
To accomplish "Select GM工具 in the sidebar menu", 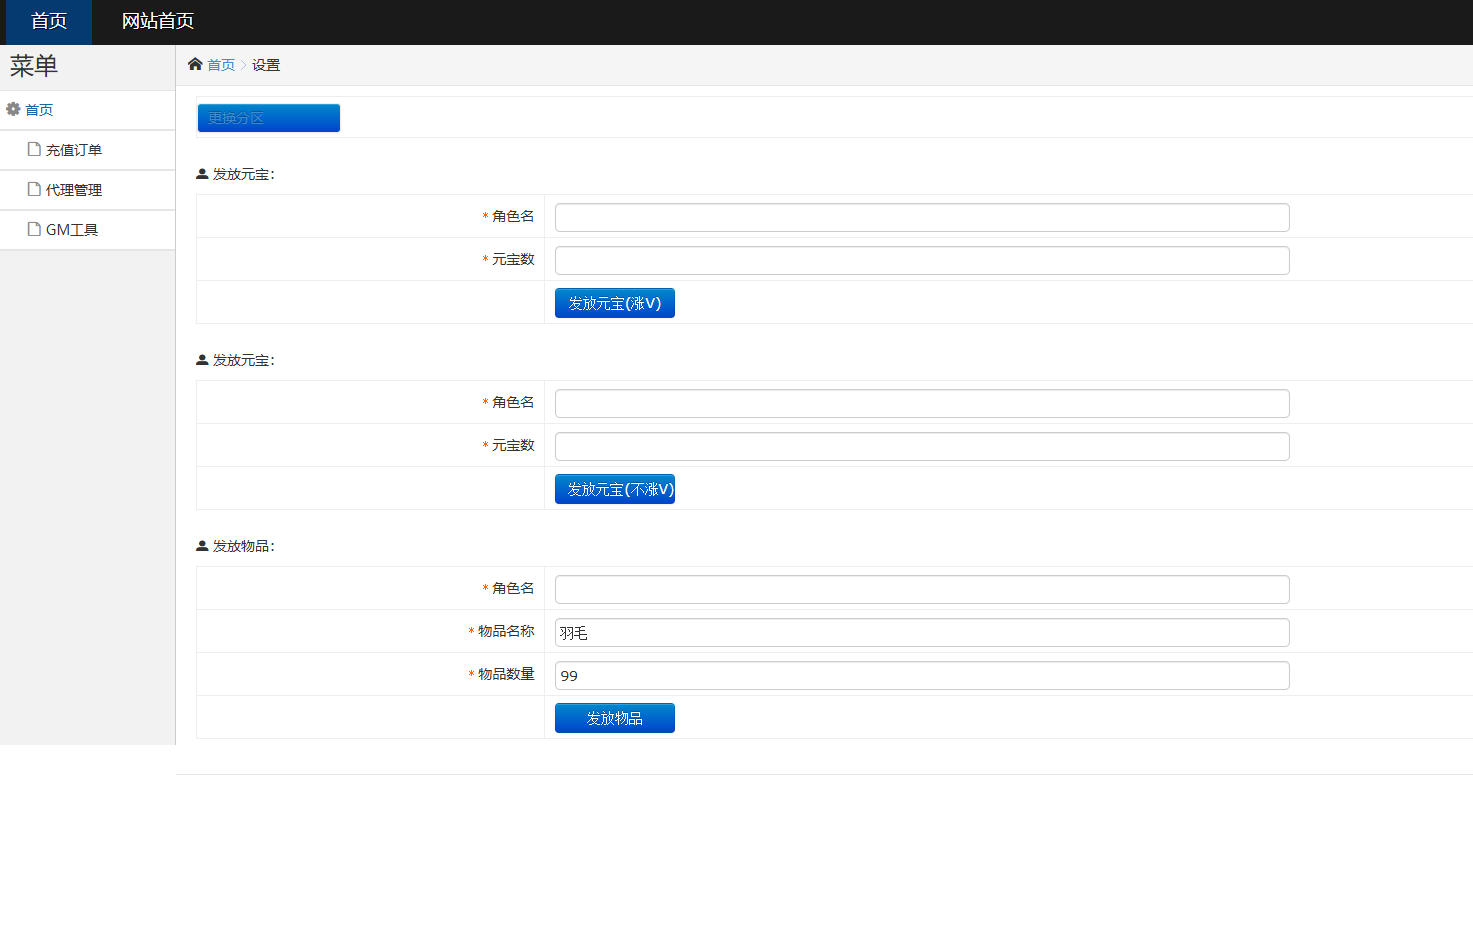I will pyautogui.click(x=72, y=230).
